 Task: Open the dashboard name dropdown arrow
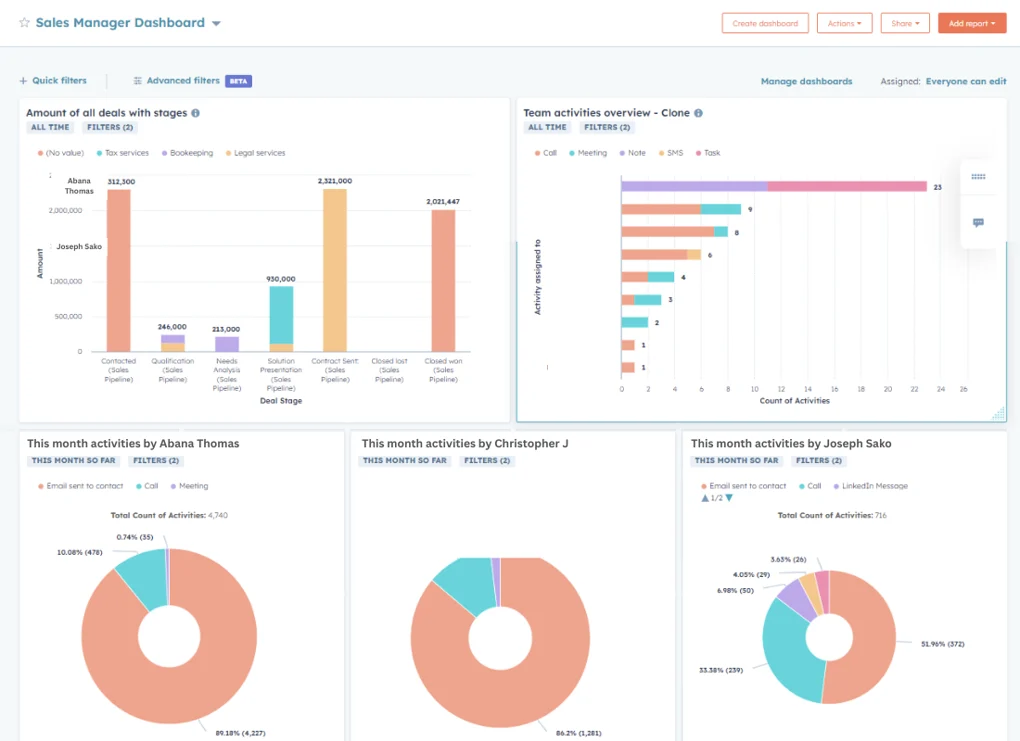pyautogui.click(x=217, y=22)
